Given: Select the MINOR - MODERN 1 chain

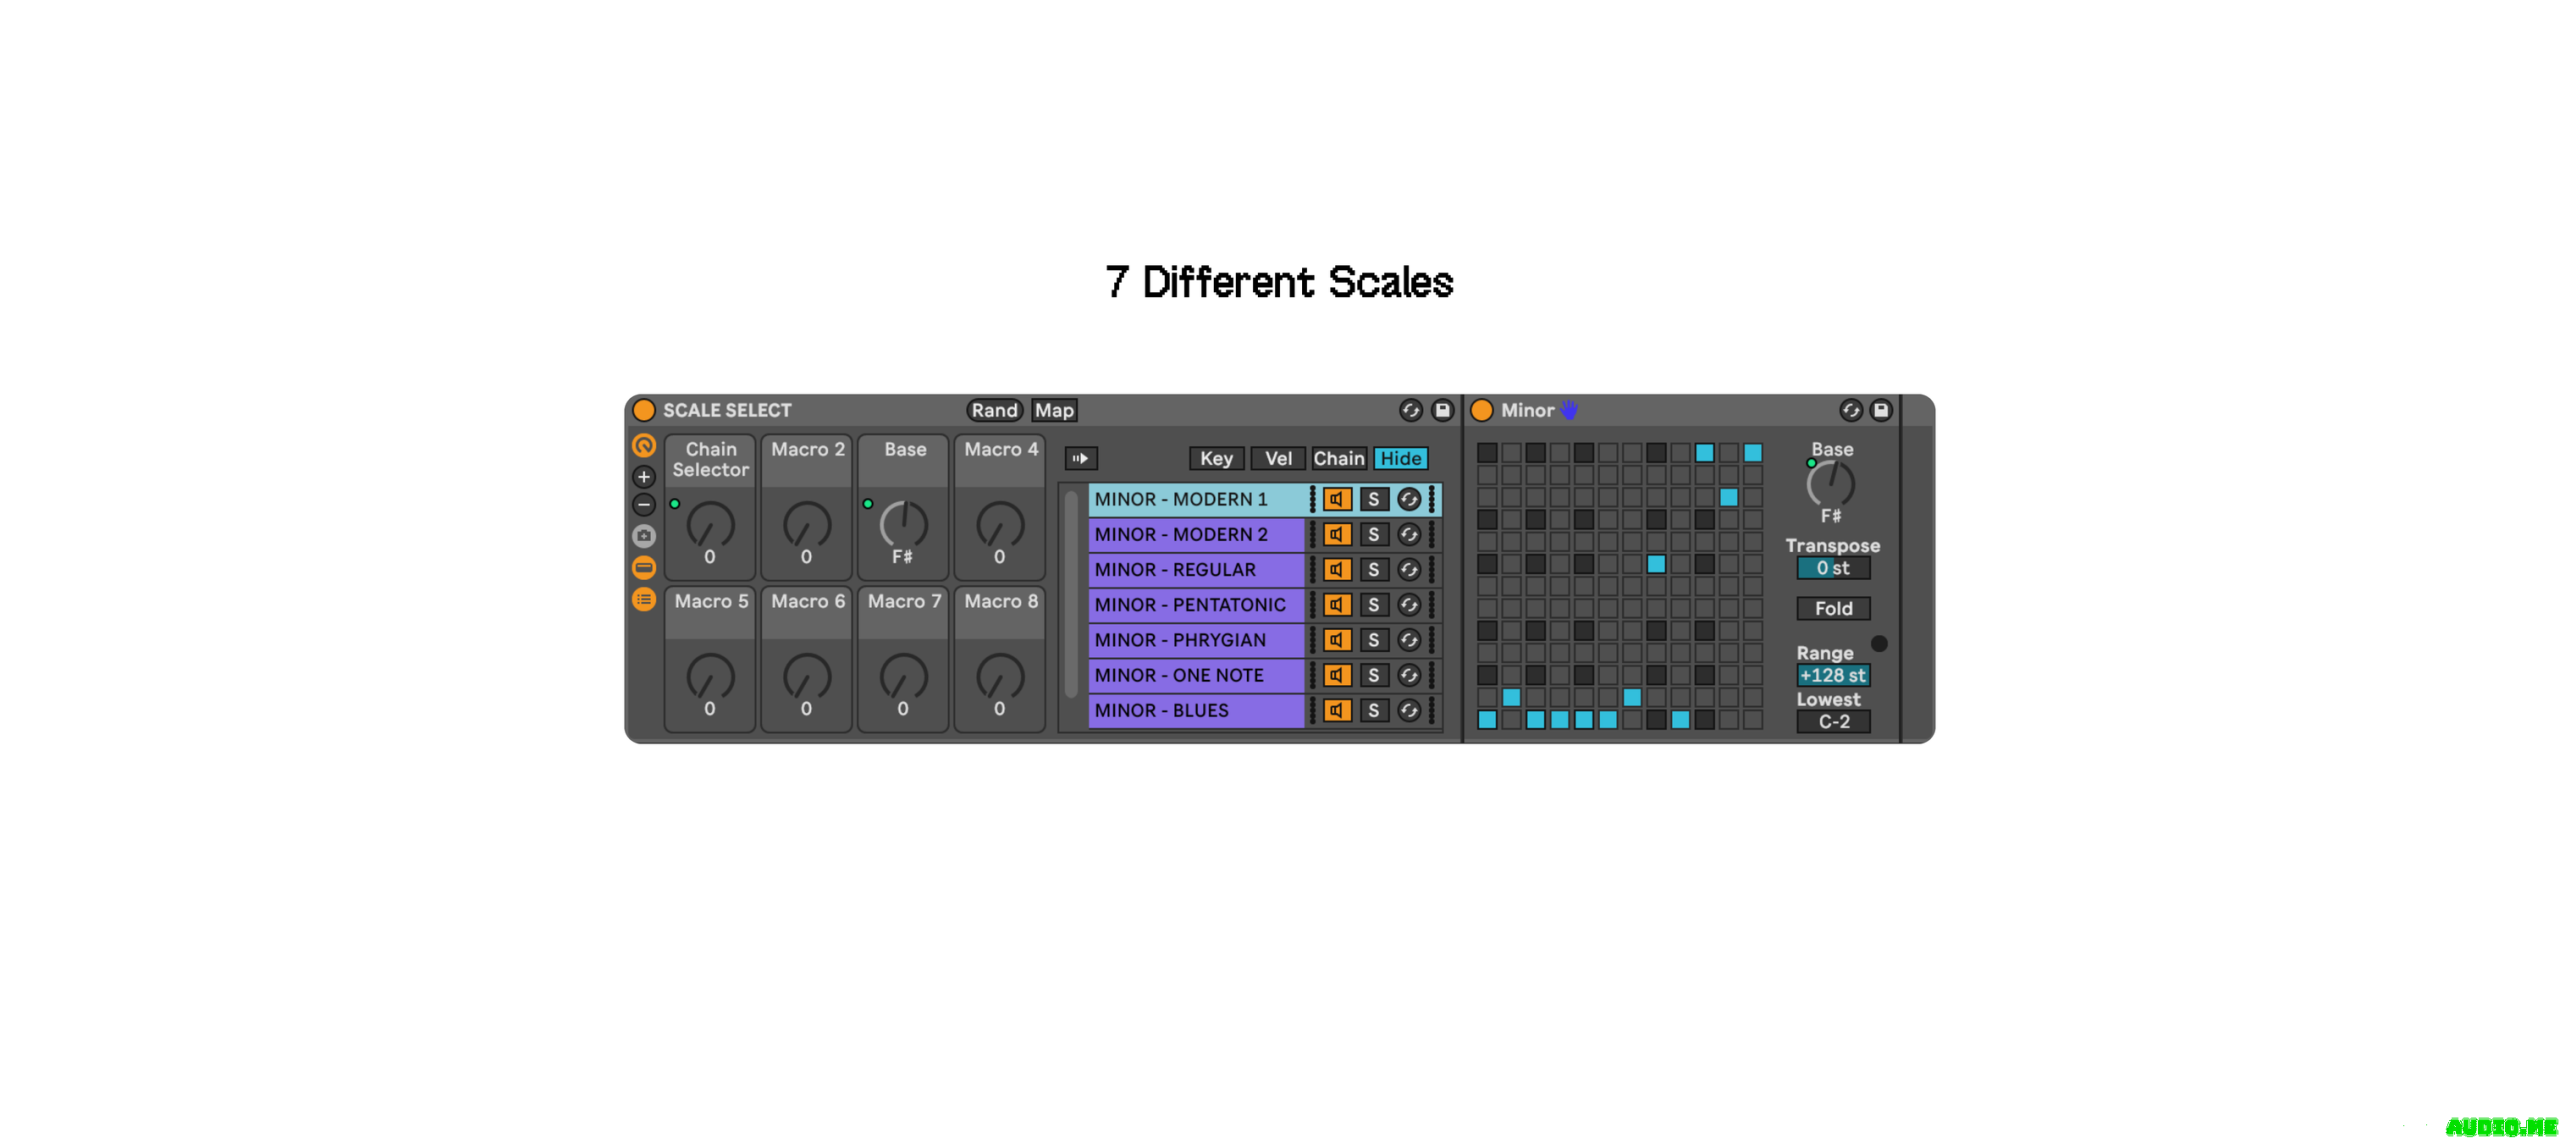Looking at the screenshot, I should [1196, 499].
